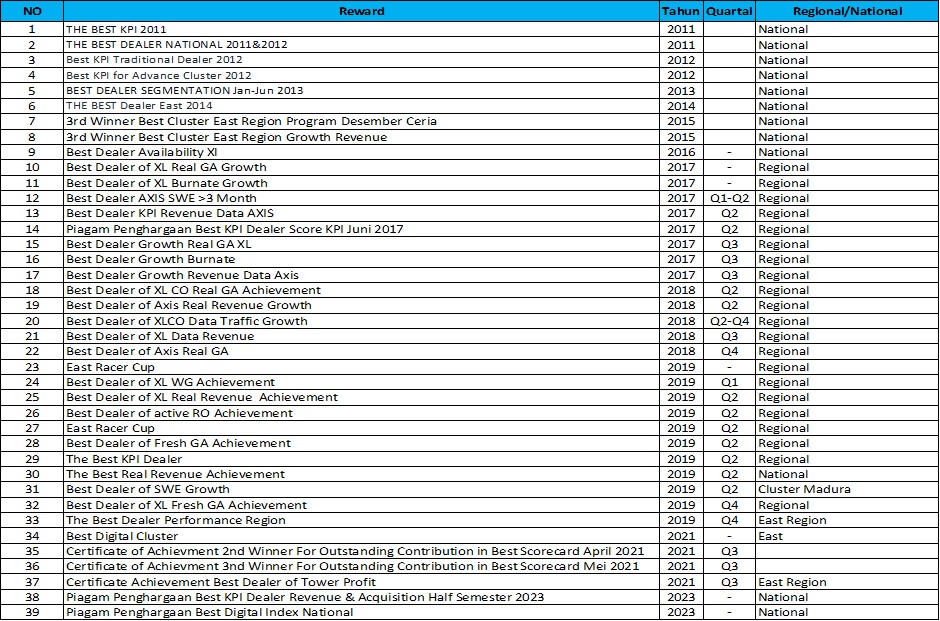Select the "Q1-Q2" quartal cell
Viewport: 940px width, 621px height.
pos(729,198)
